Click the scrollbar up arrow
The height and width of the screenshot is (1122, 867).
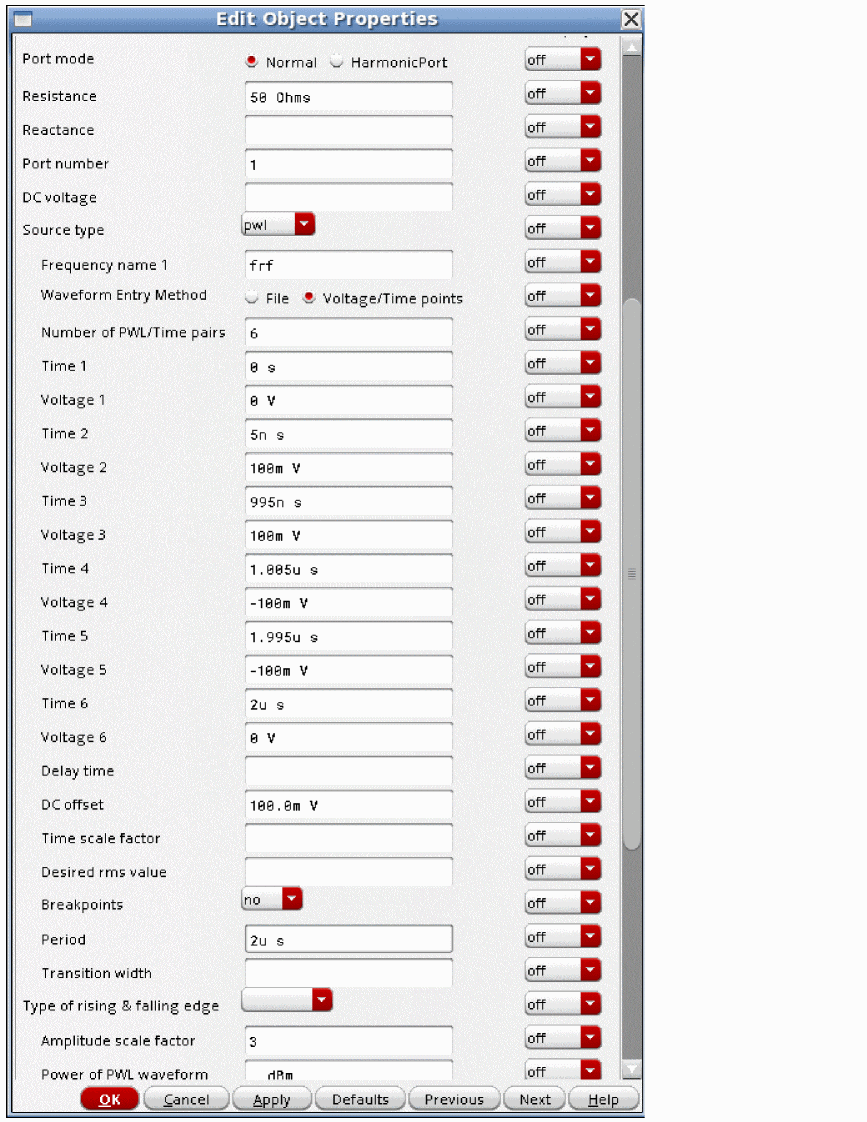(x=632, y=47)
